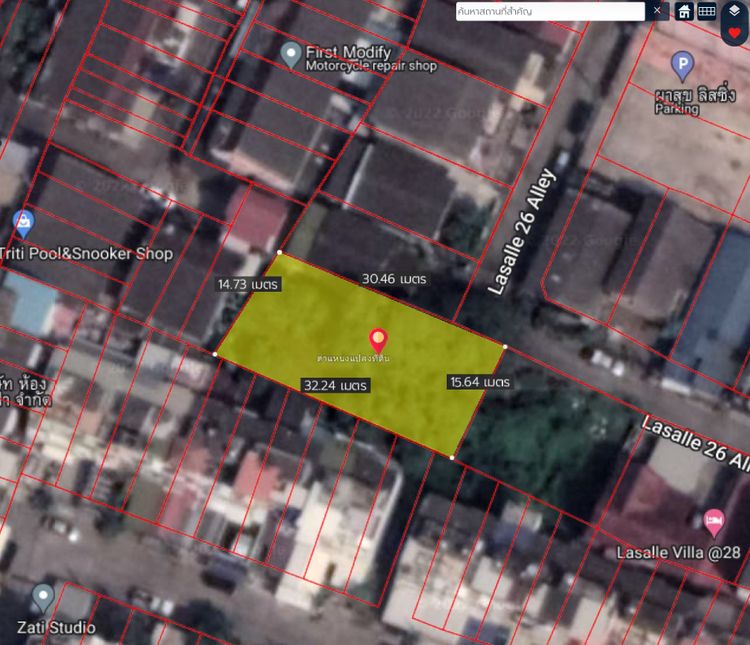Select the 32.24 เมตร boundary label
Viewport: 750px width, 645px height.
point(336,385)
